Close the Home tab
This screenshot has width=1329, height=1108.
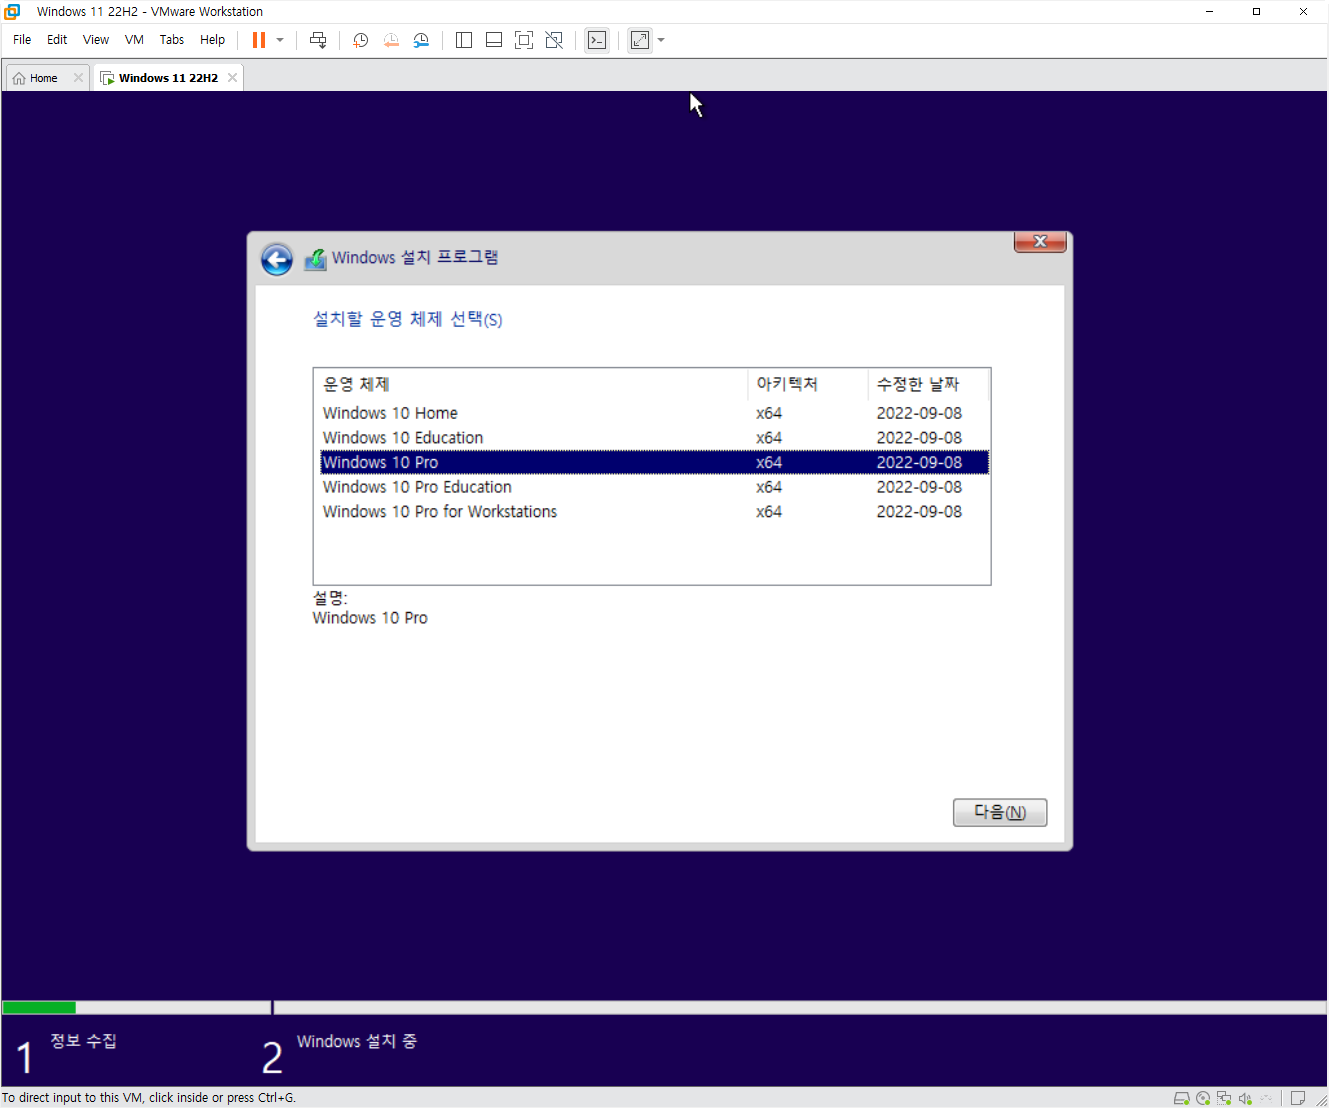(78, 77)
